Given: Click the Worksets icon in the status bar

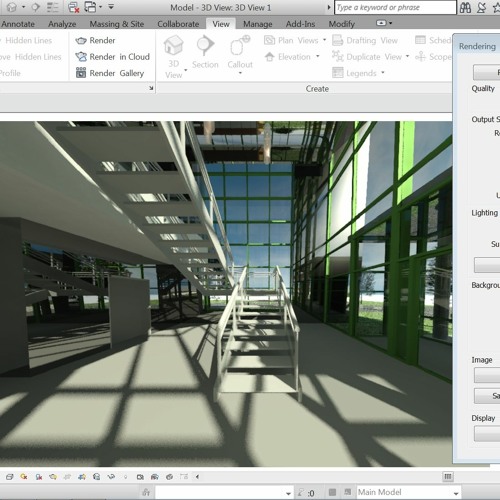Looking at the screenshot, I should click(146, 492).
